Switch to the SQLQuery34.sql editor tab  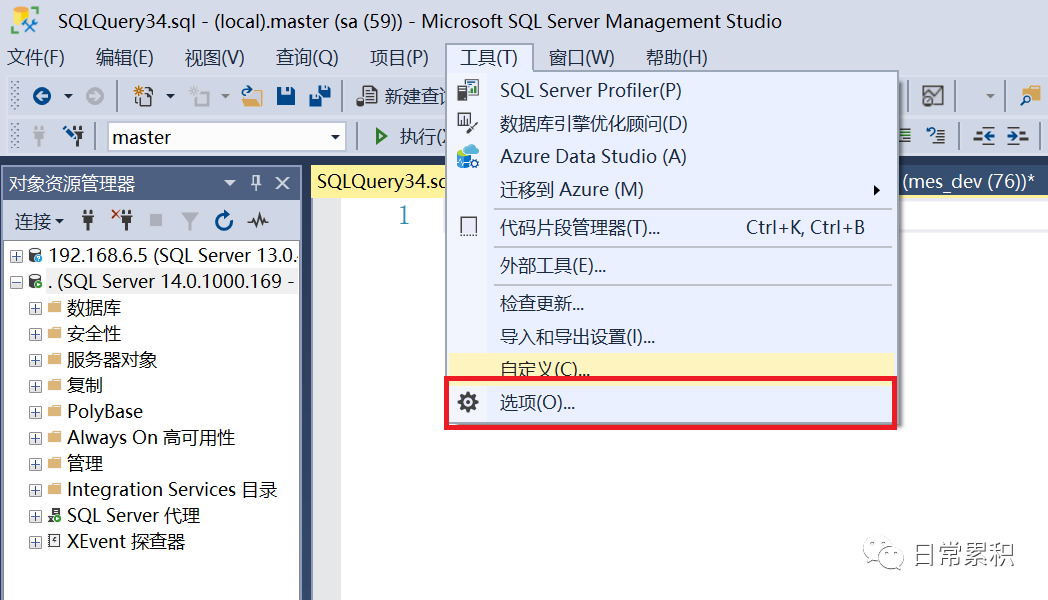(380, 182)
